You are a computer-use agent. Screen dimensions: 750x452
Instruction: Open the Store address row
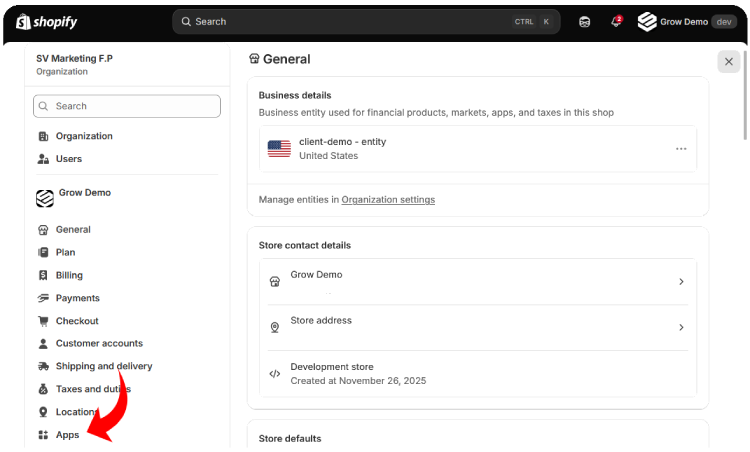[478, 328]
